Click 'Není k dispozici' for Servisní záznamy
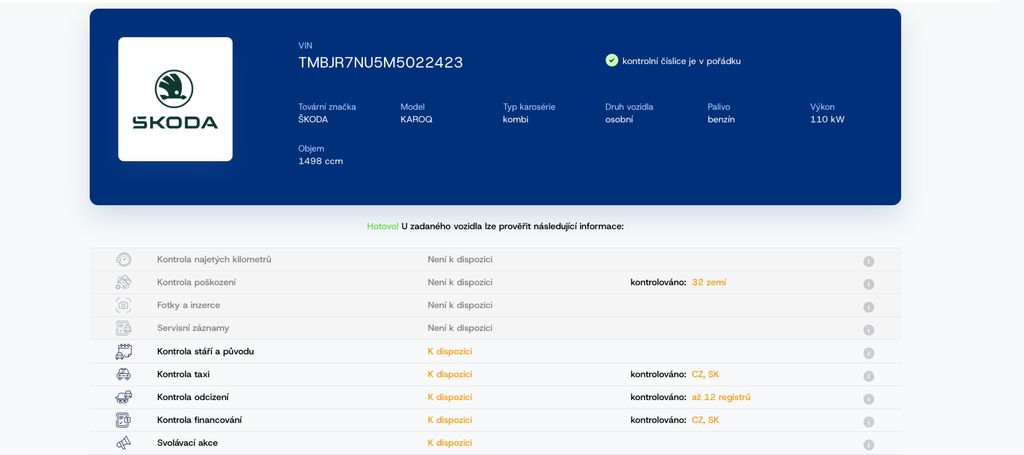1024x455 pixels. click(460, 328)
